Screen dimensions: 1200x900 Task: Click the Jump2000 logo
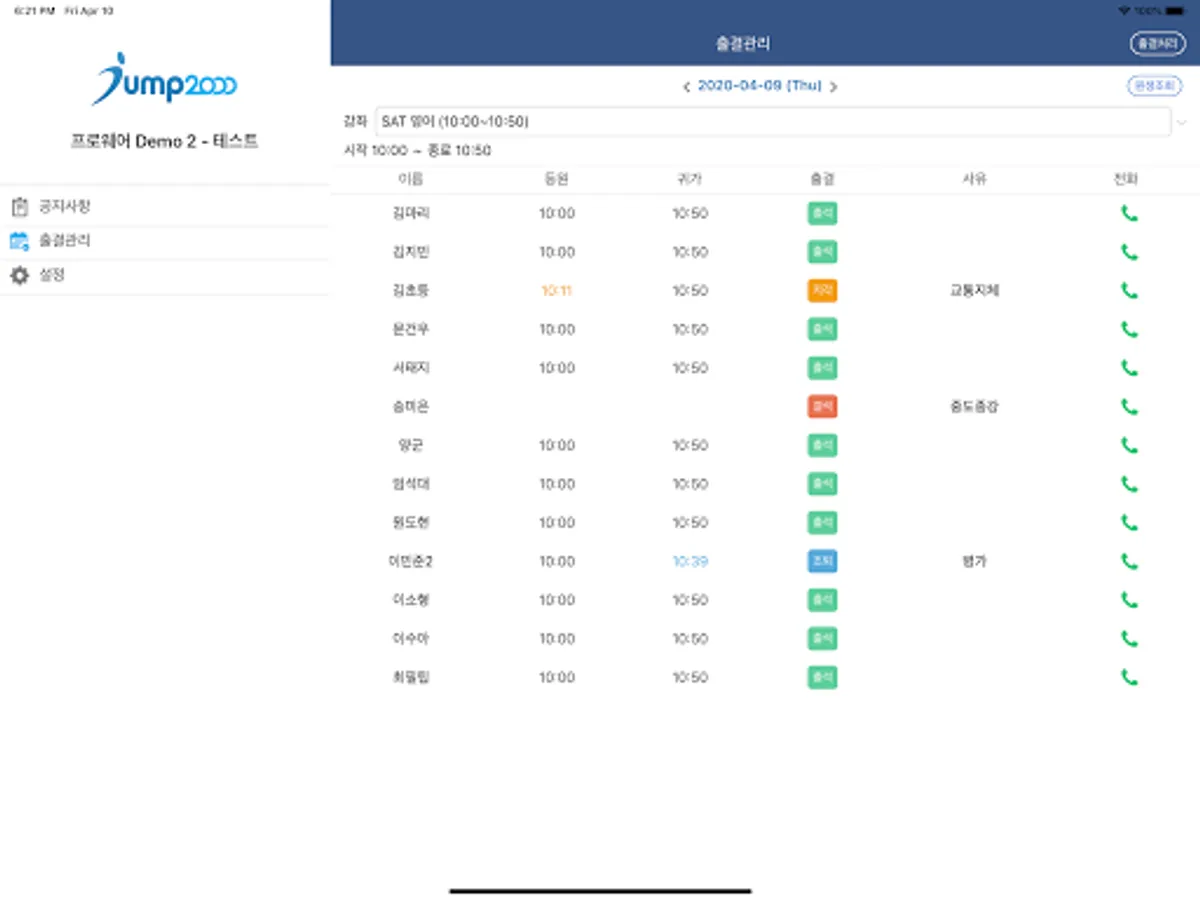164,80
